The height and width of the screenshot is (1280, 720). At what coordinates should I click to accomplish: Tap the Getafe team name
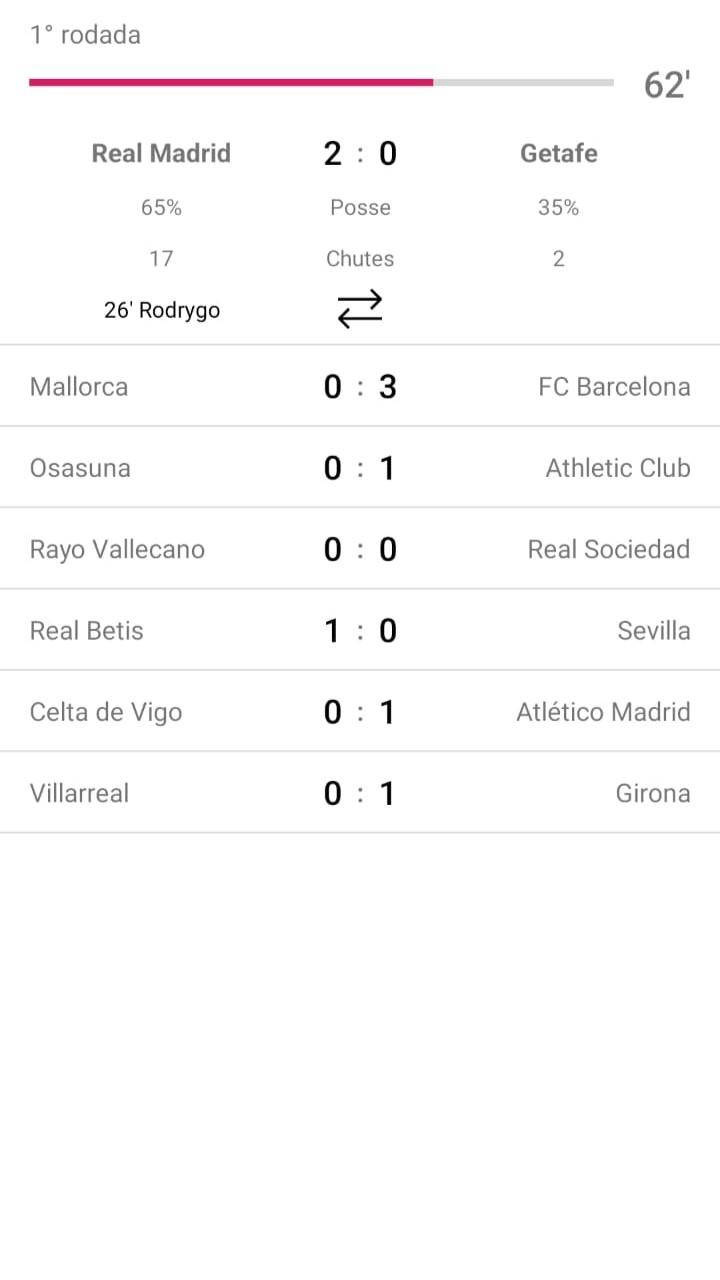click(558, 153)
